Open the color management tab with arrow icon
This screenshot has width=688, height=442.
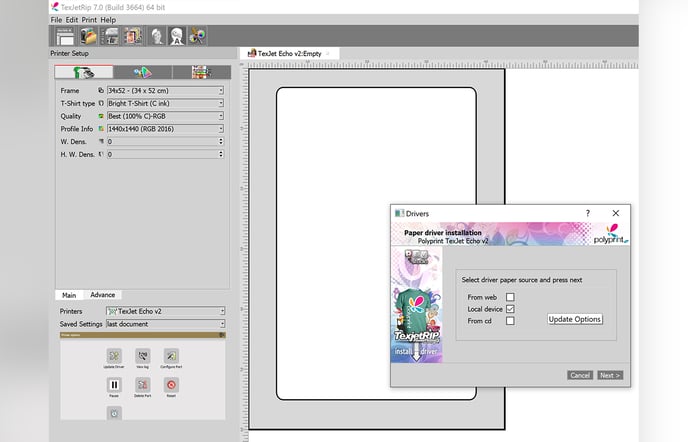point(143,72)
